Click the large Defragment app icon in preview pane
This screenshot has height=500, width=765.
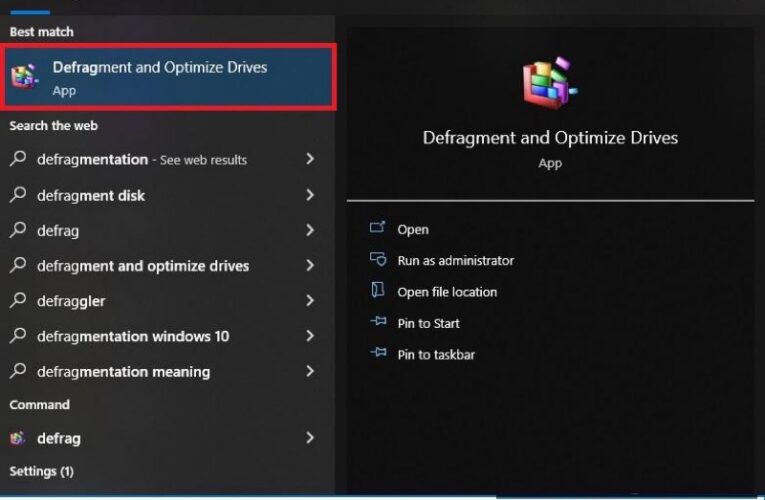[x=550, y=83]
